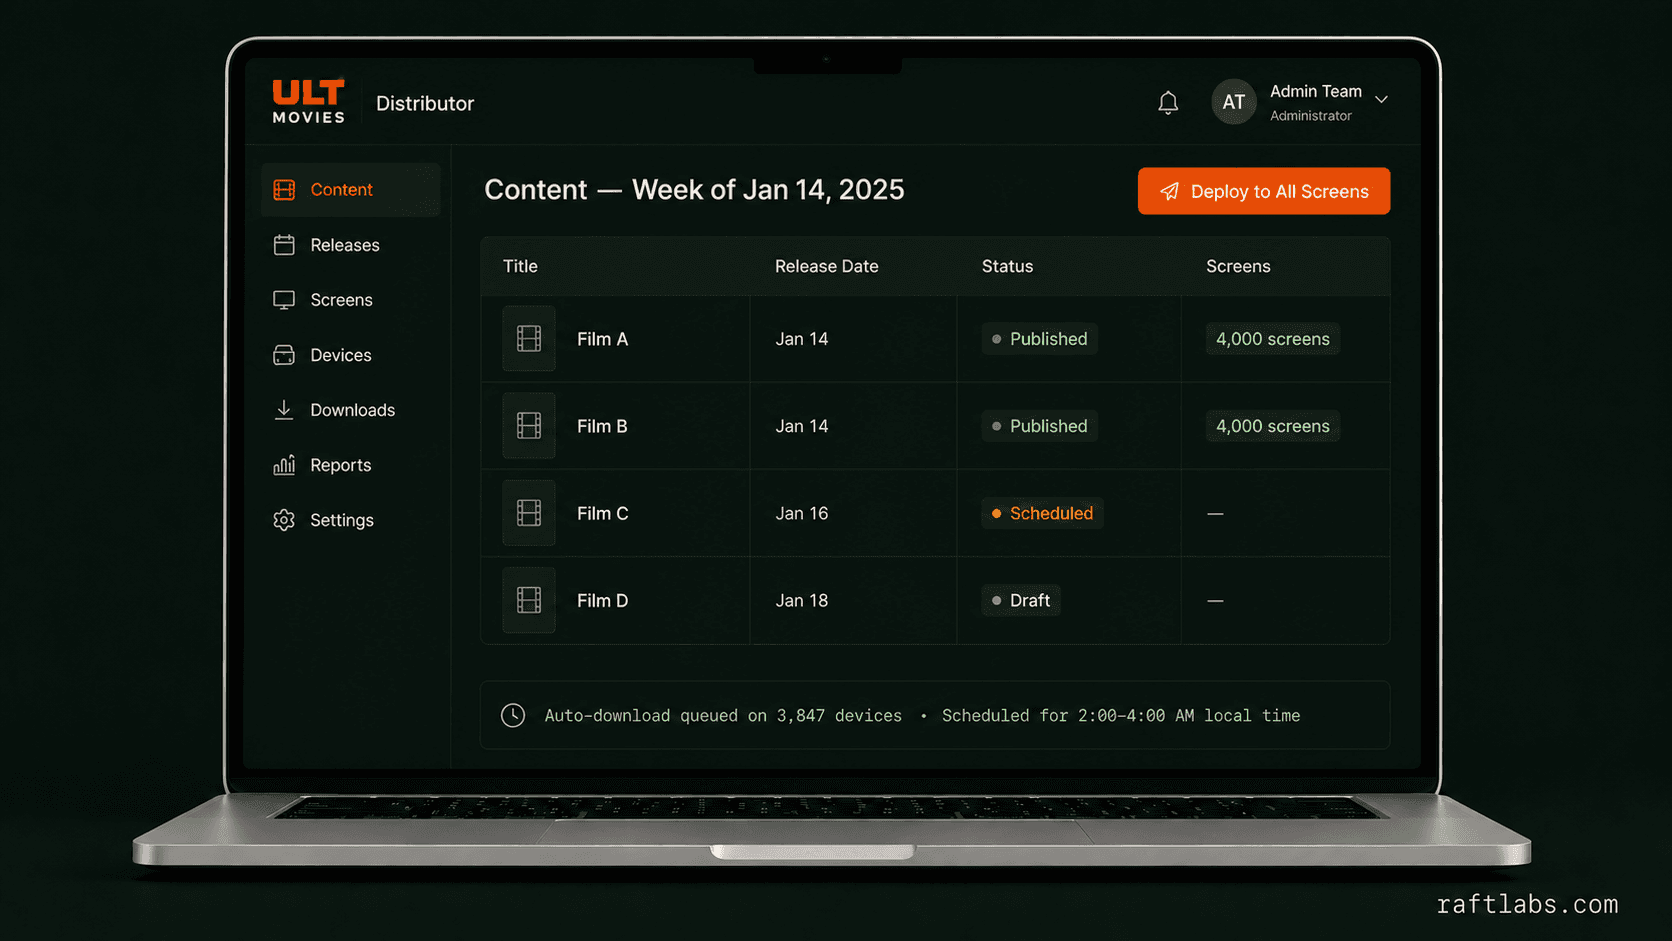Click the Jan 18 release date
This screenshot has width=1672, height=941.
point(802,600)
